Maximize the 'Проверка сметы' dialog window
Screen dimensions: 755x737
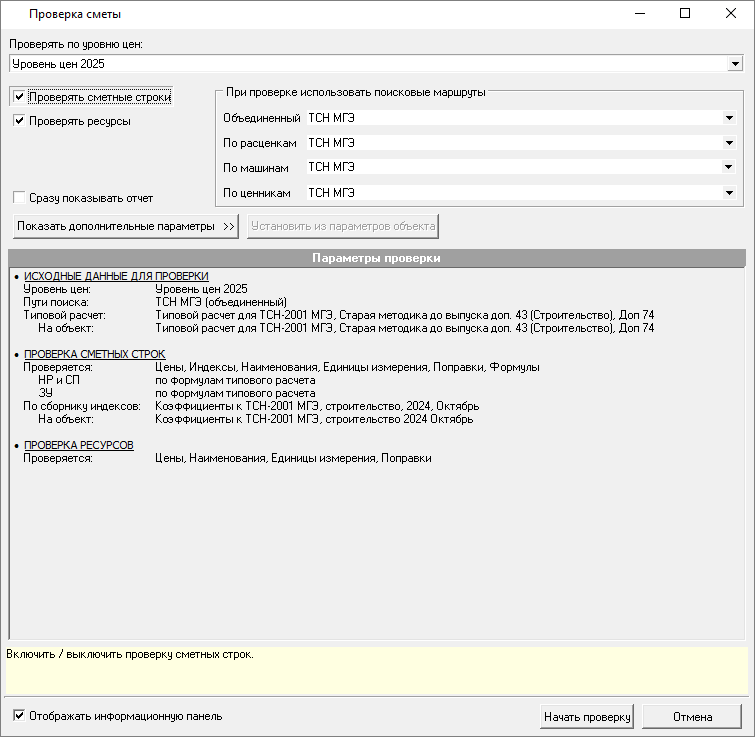(685, 14)
